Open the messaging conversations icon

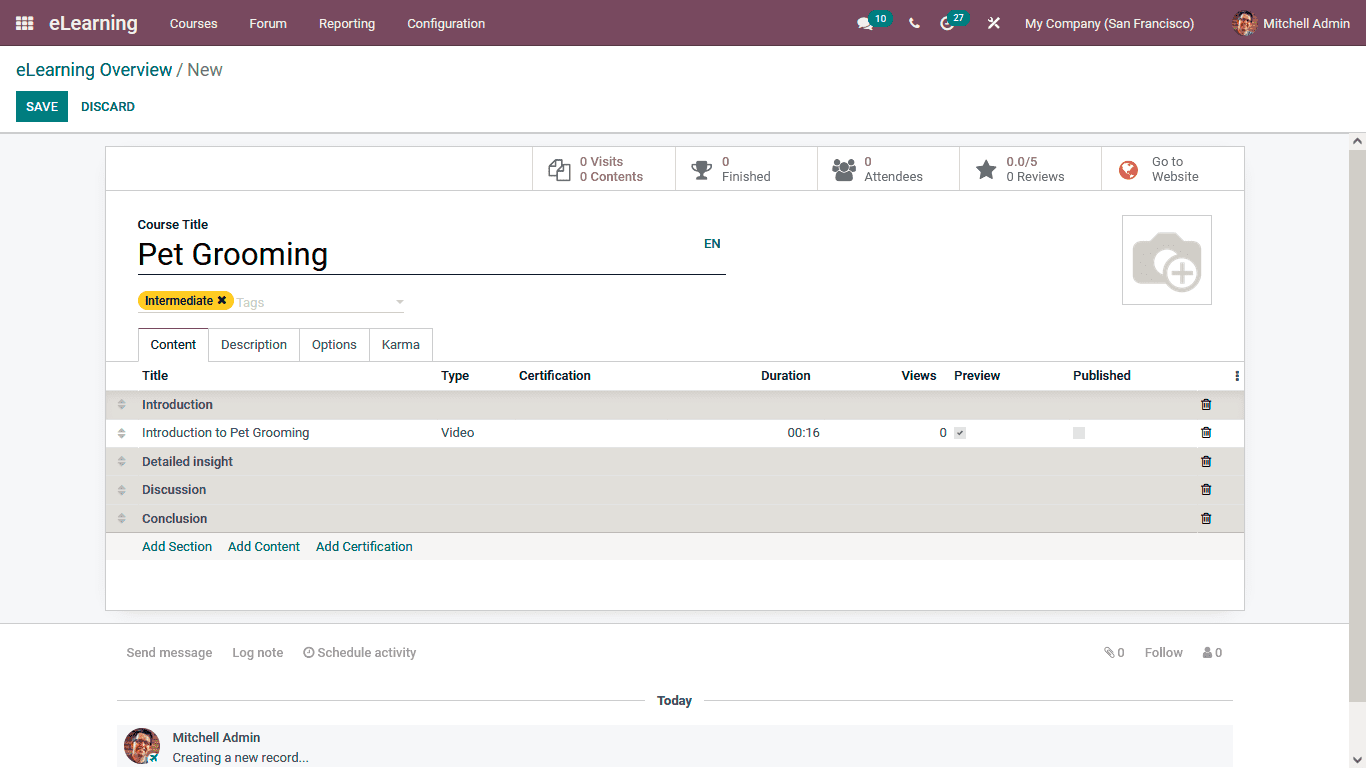[866, 23]
